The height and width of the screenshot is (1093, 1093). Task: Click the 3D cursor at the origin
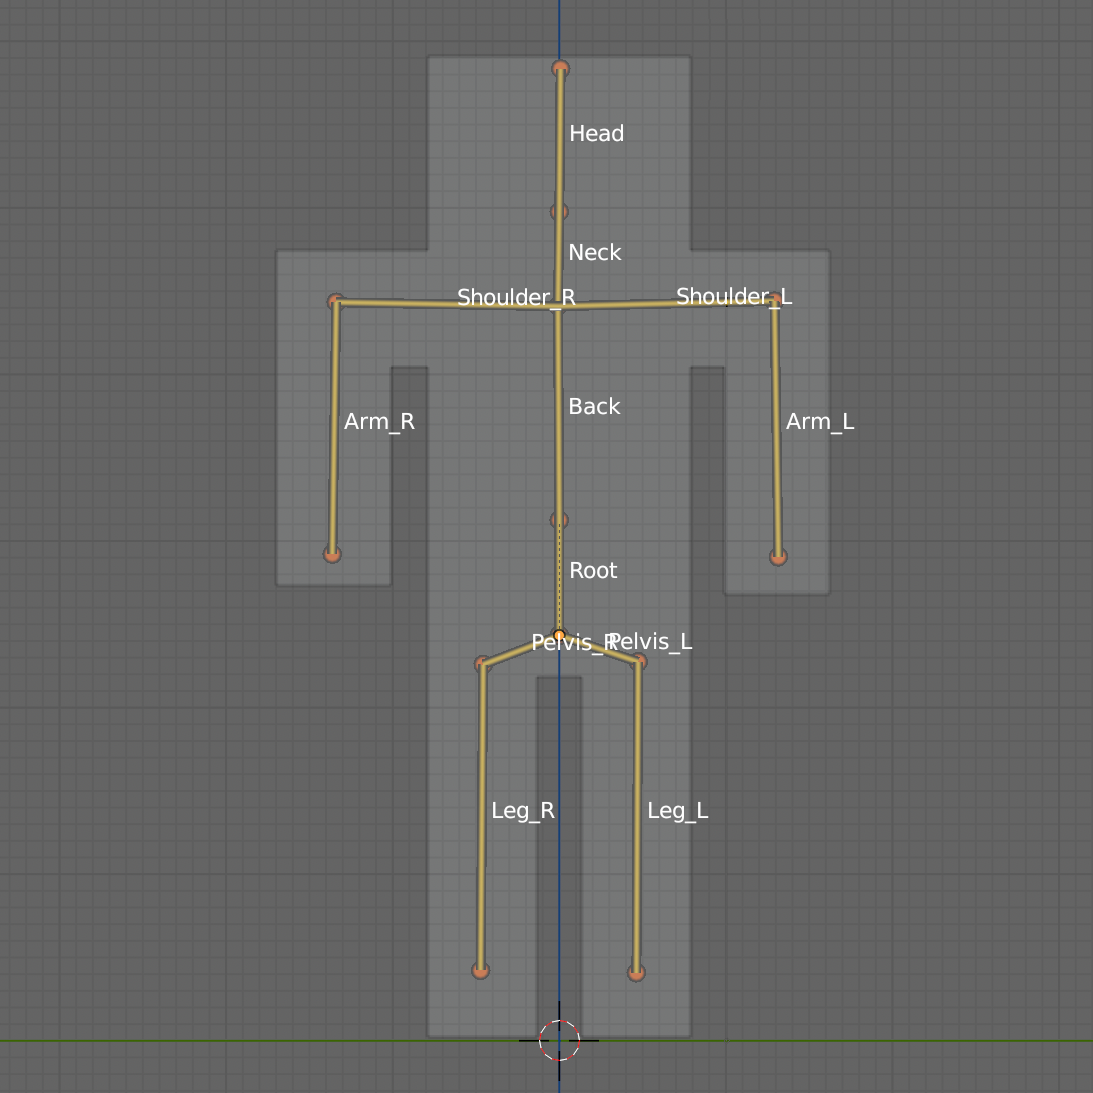point(559,1040)
